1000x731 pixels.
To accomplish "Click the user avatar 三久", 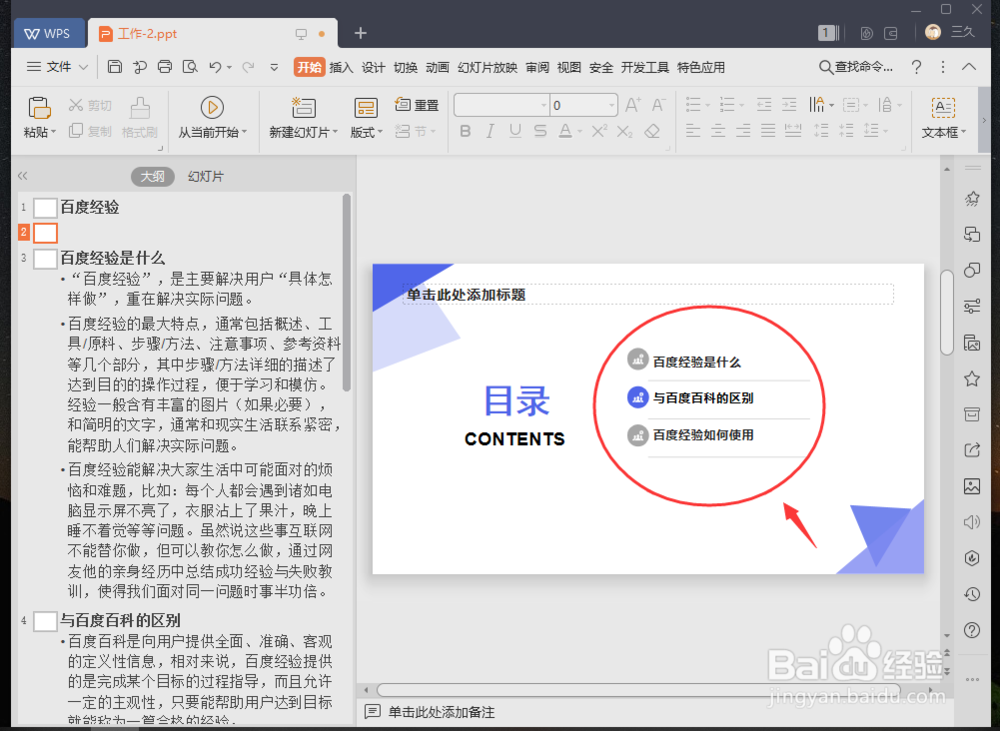I will [x=950, y=32].
